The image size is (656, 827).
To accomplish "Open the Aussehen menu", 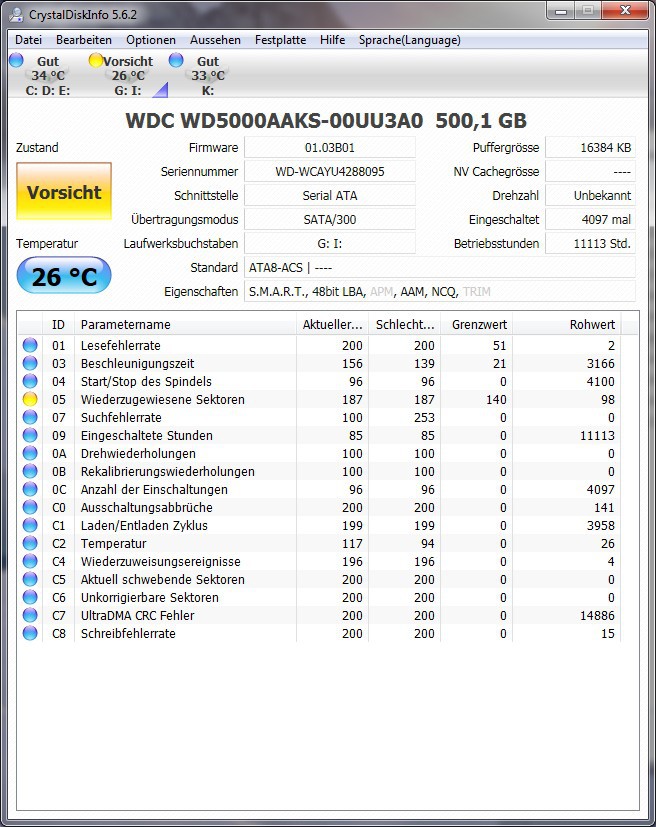I will click(215, 40).
